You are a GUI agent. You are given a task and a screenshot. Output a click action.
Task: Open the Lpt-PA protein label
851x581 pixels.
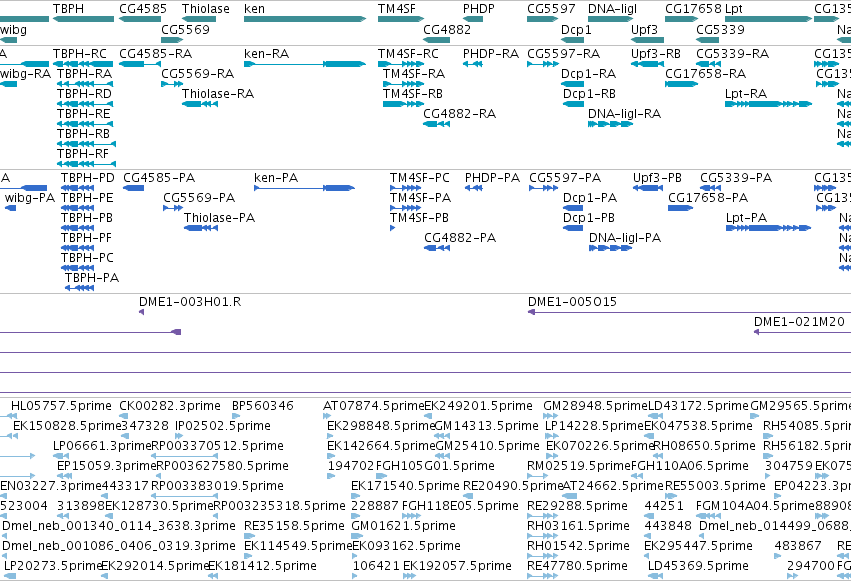coord(746,218)
